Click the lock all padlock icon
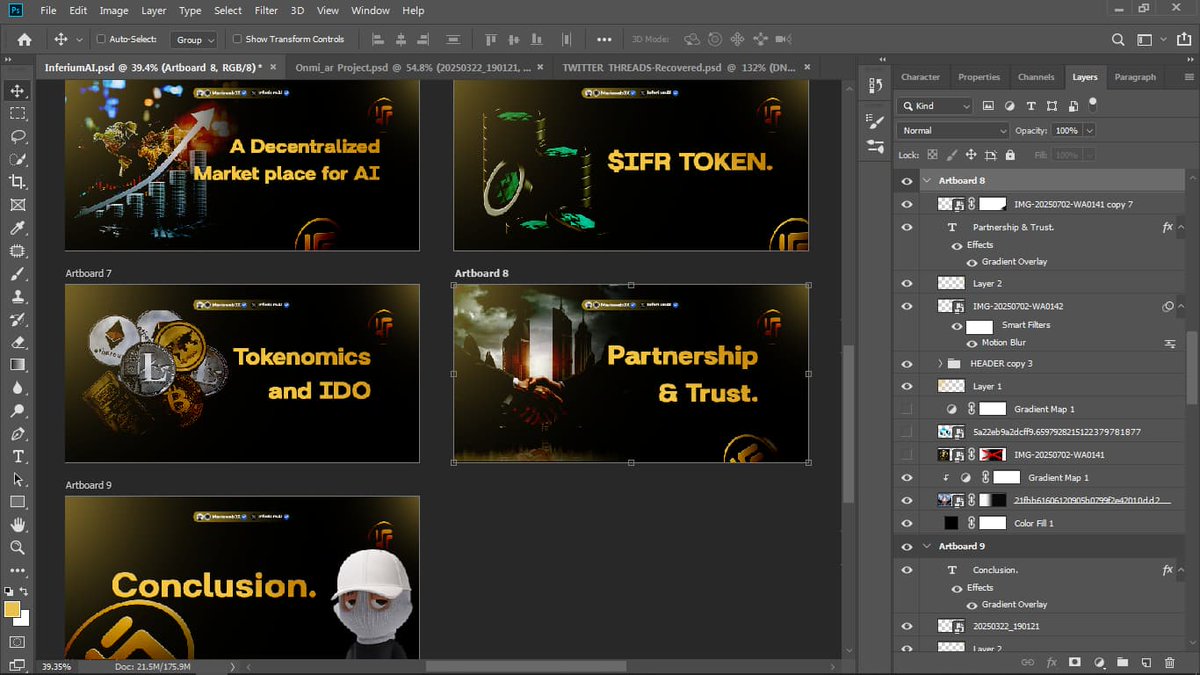Image resolution: width=1200 pixels, height=675 pixels. point(1010,155)
